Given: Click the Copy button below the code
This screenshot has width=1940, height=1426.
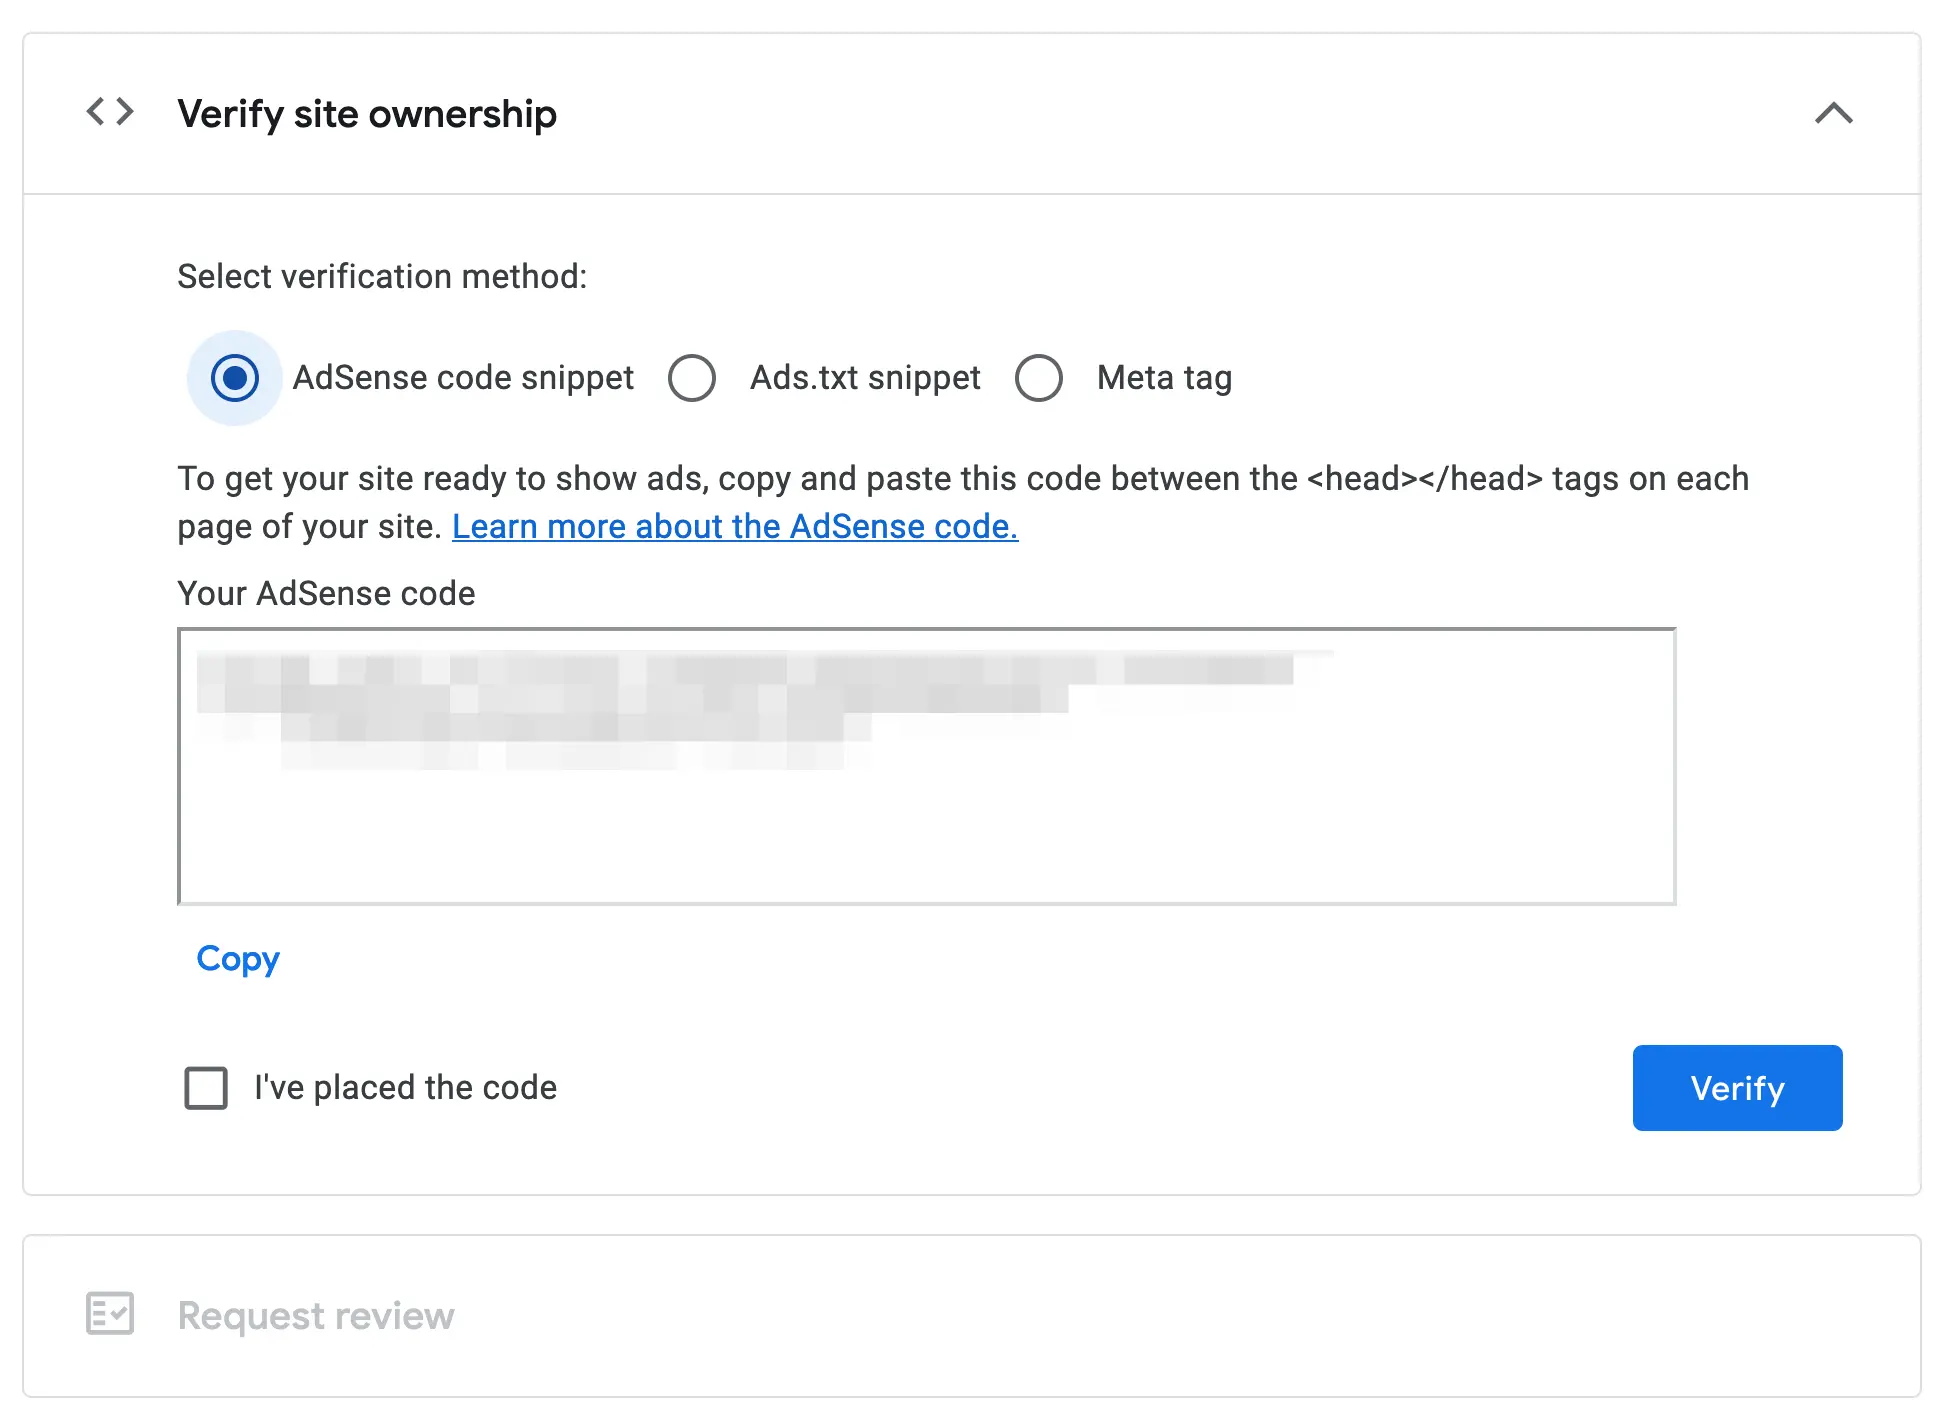Looking at the screenshot, I should (x=238, y=958).
